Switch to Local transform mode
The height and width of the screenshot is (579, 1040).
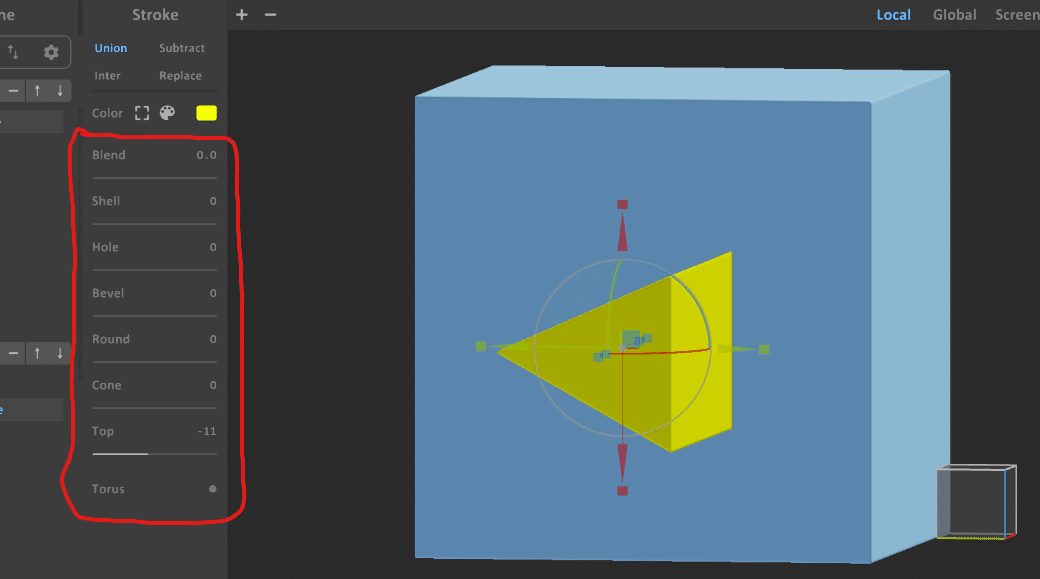pyautogui.click(x=893, y=15)
